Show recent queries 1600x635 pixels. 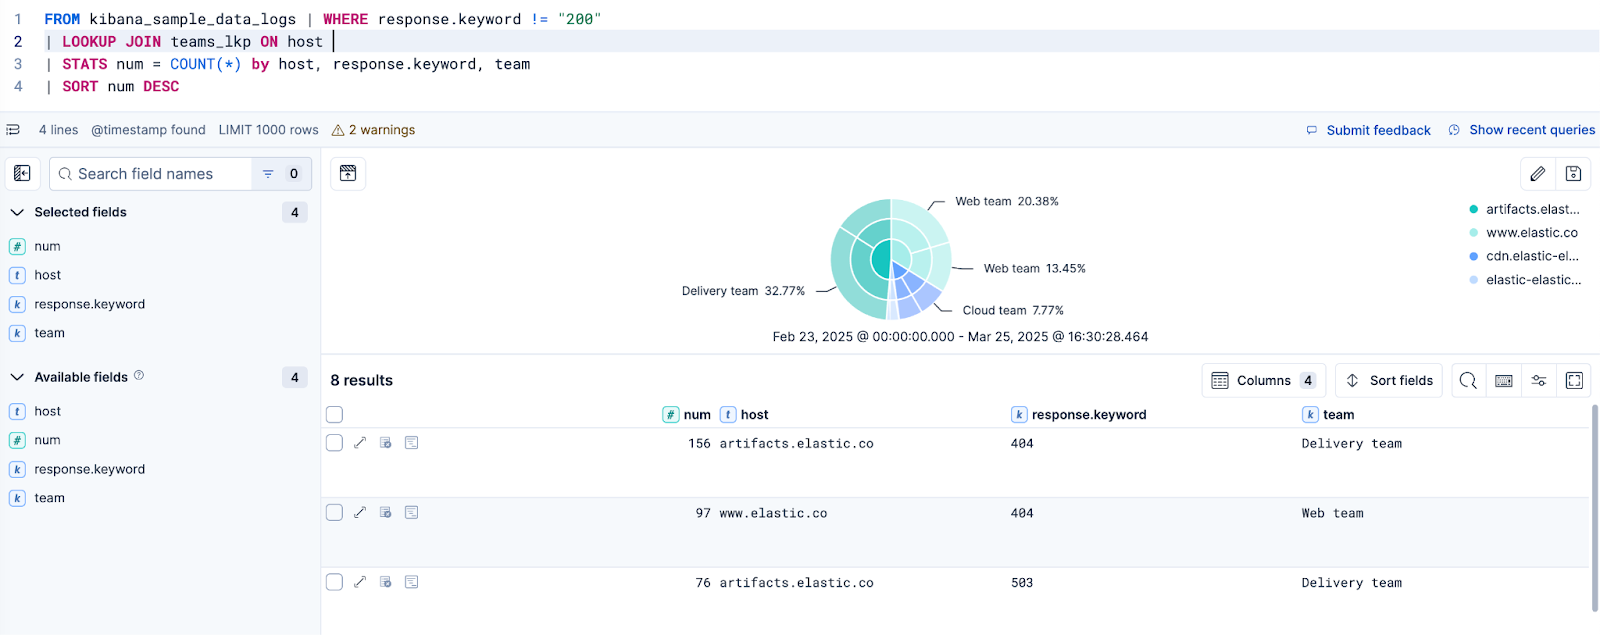(1522, 130)
